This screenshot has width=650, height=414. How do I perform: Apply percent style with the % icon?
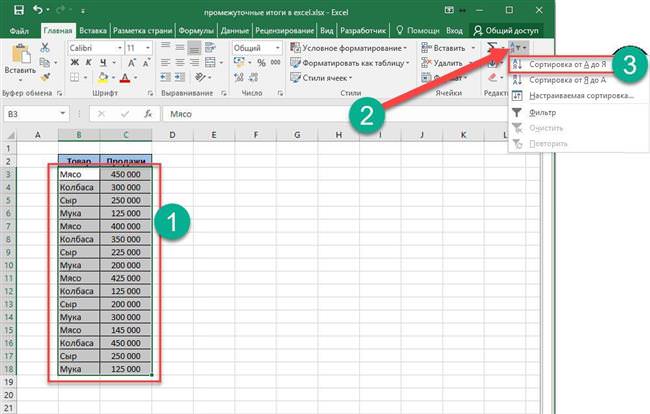point(261,63)
